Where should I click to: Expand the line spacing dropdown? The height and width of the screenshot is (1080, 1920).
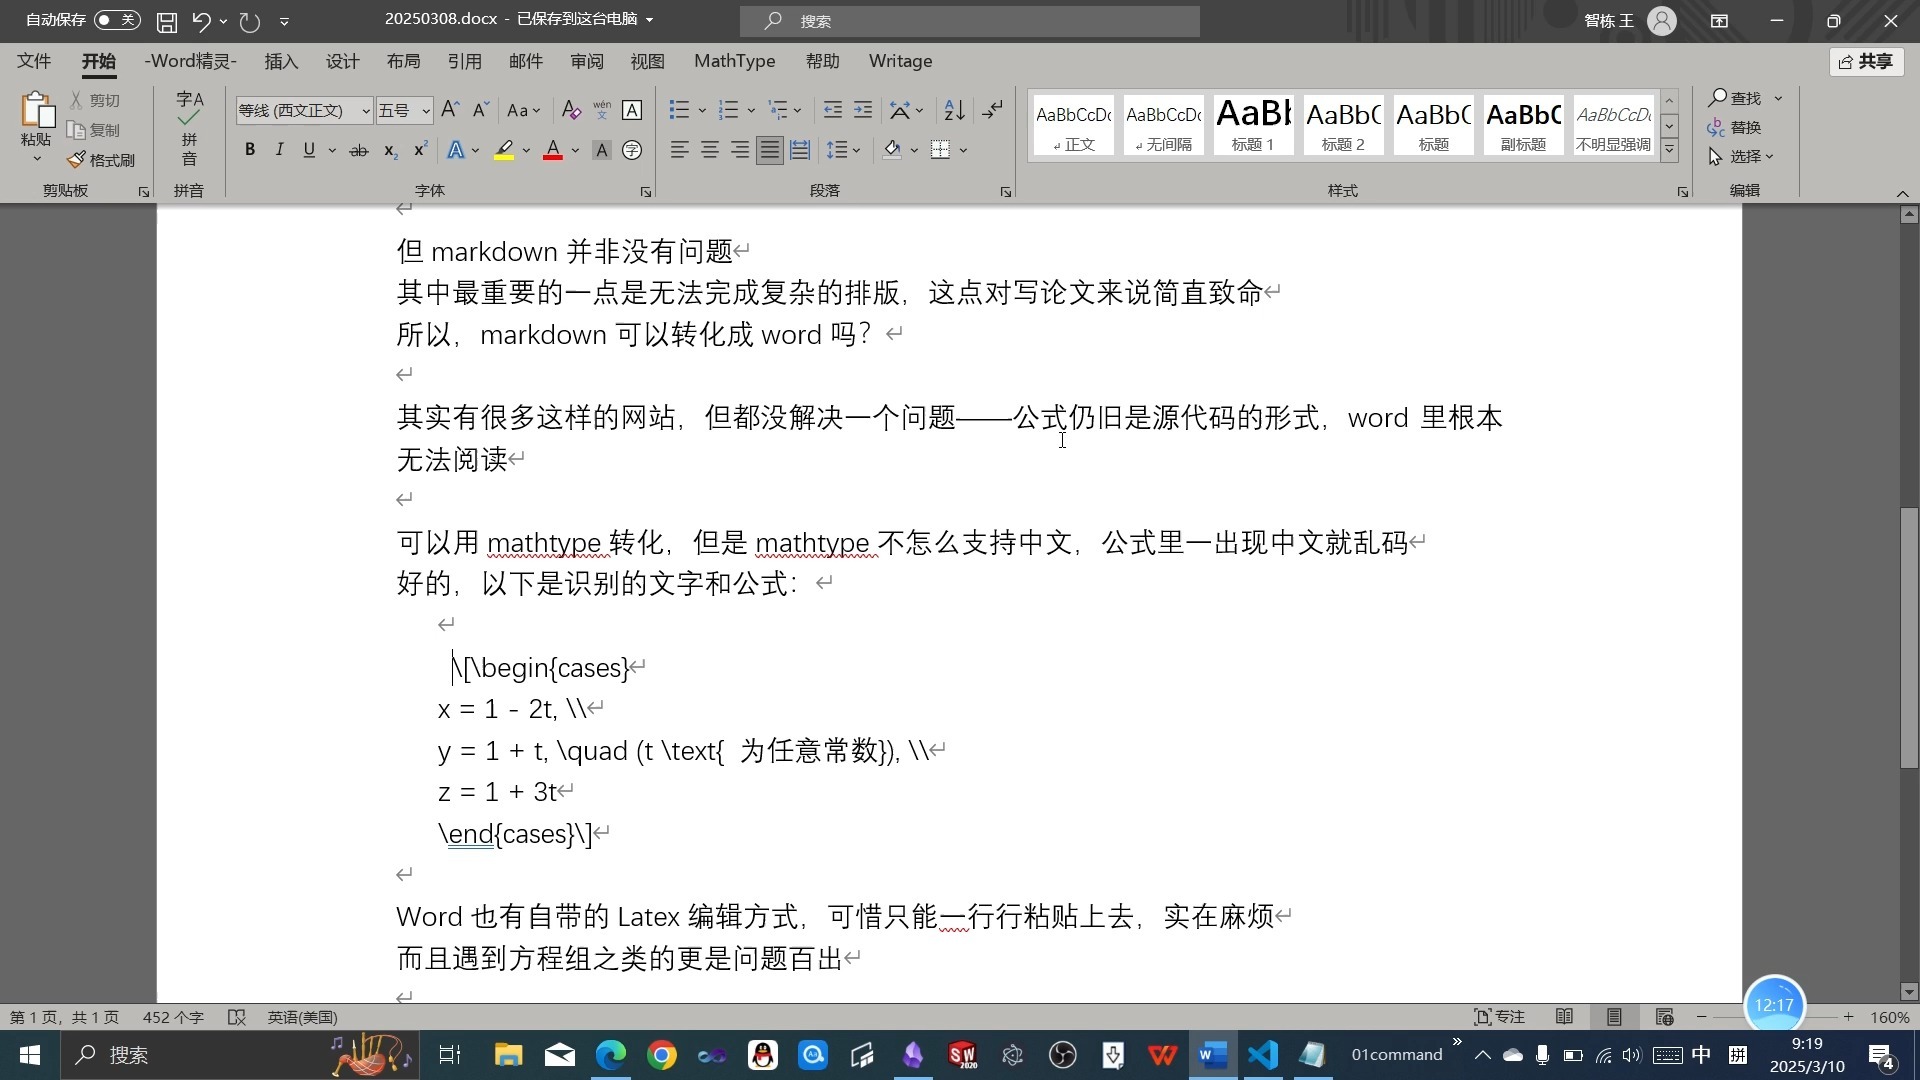pyautogui.click(x=857, y=151)
